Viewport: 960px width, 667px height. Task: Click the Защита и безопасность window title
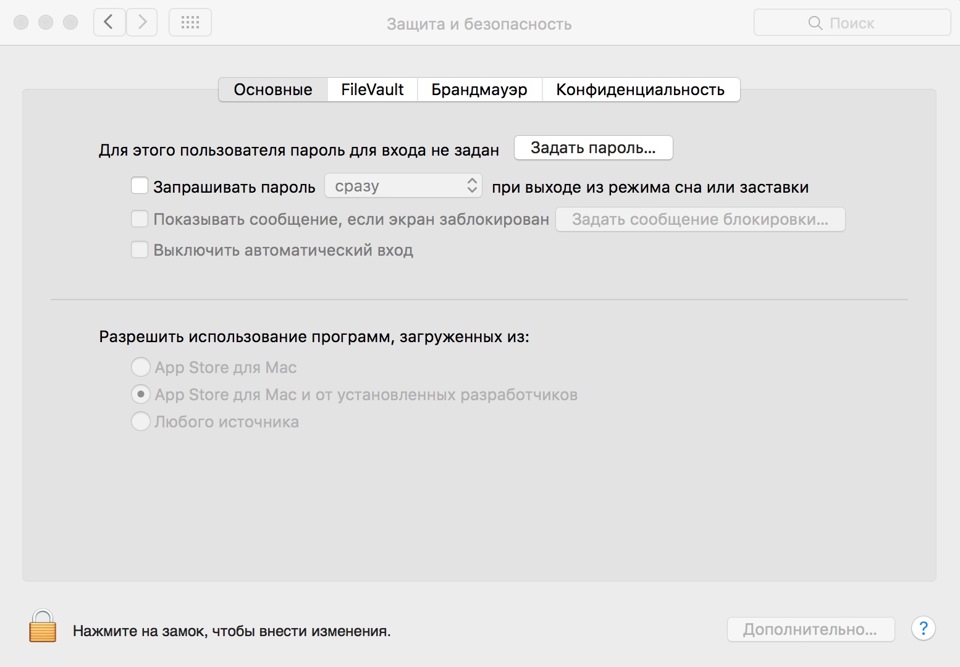tap(479, 24)
